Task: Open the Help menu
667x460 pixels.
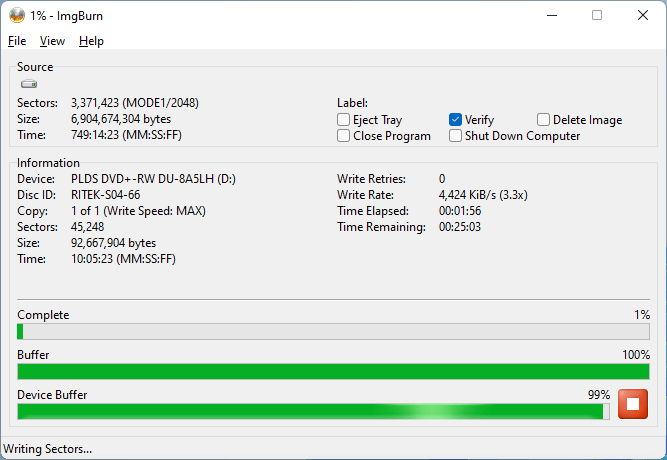Action: (x=91, y=41)
